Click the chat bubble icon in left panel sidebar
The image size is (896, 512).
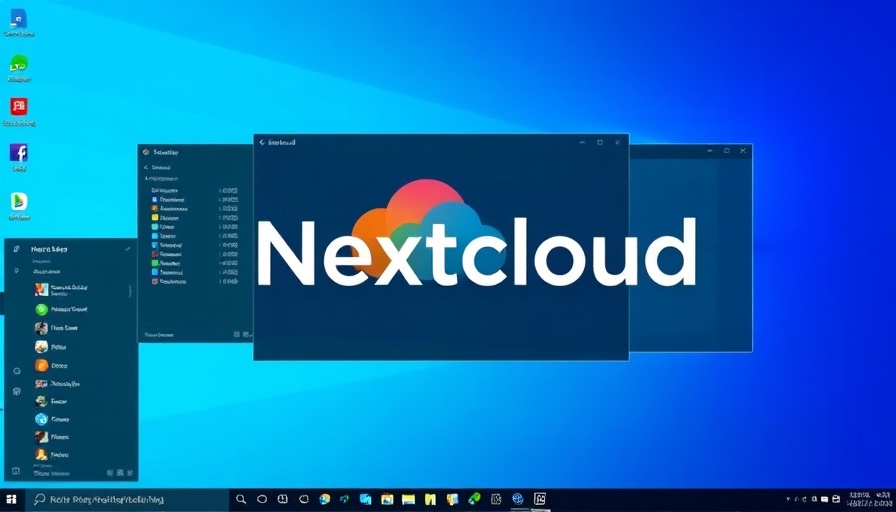pos(17,371)
